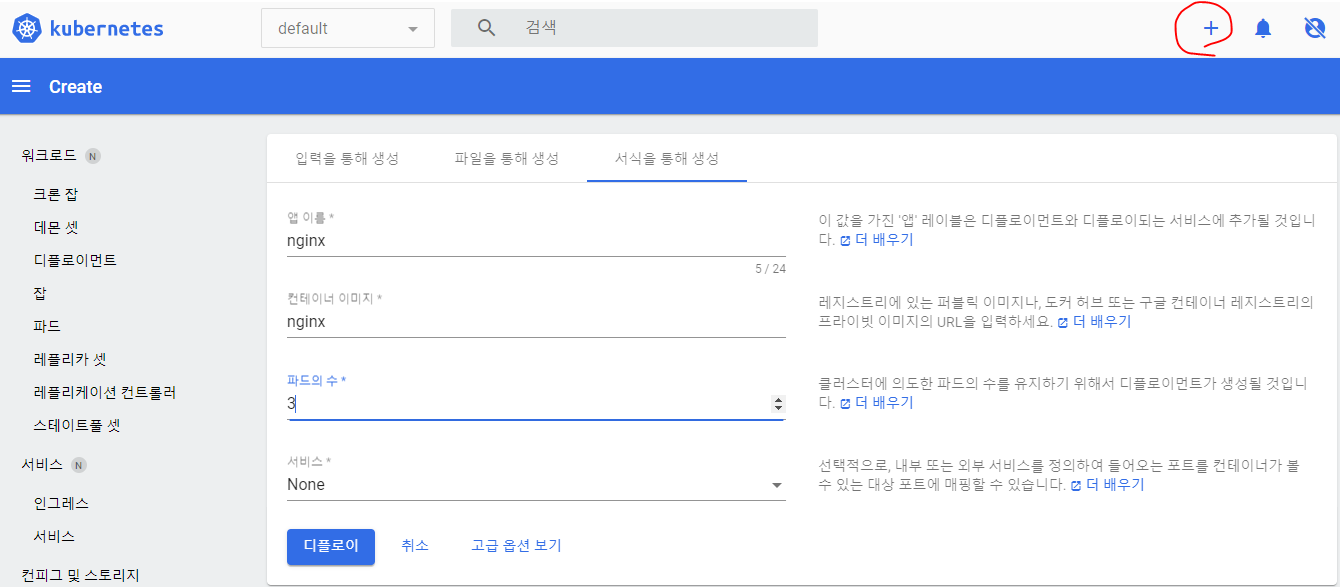Click the Create page title
1340x587 pixels.
pos(76,87)
